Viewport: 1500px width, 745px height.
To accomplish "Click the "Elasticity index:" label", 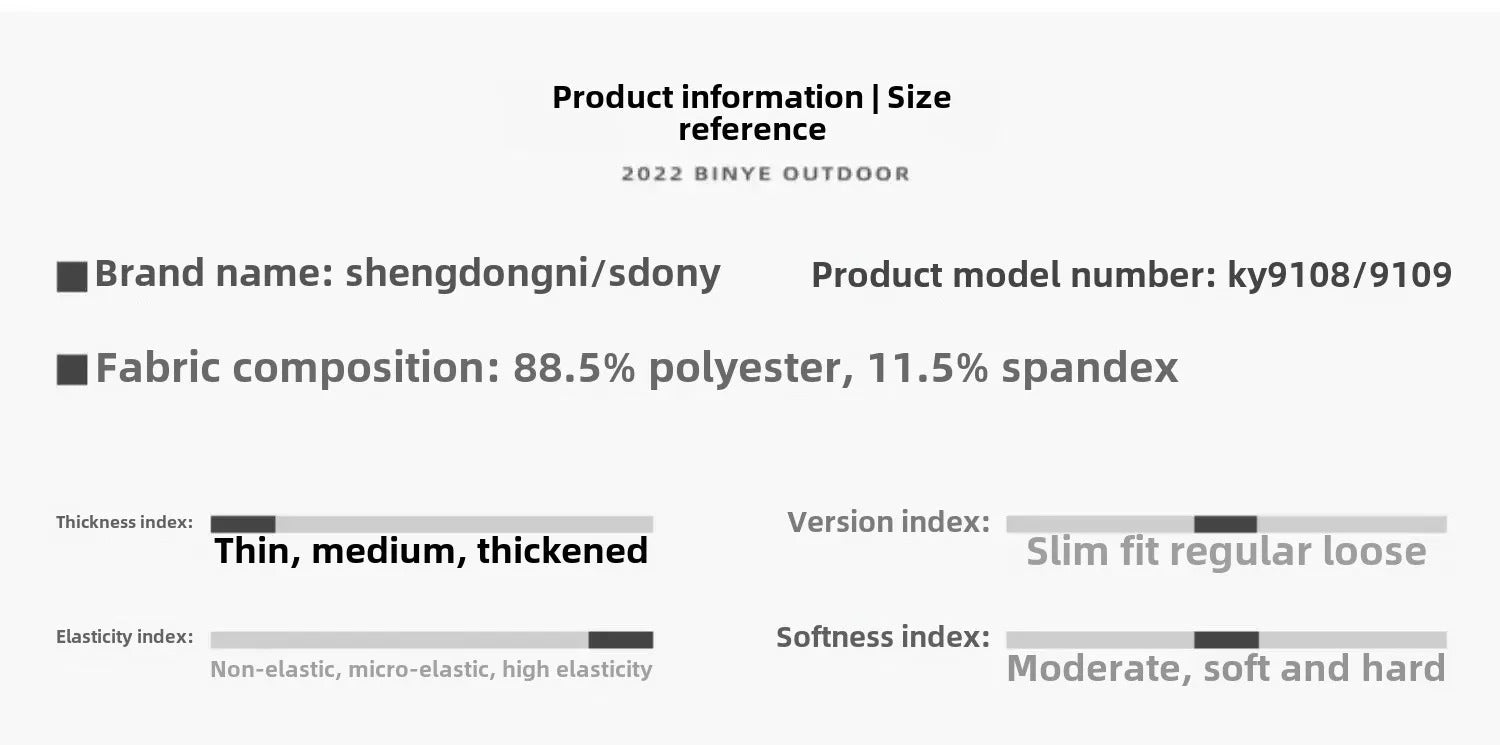I will [124, 638].
